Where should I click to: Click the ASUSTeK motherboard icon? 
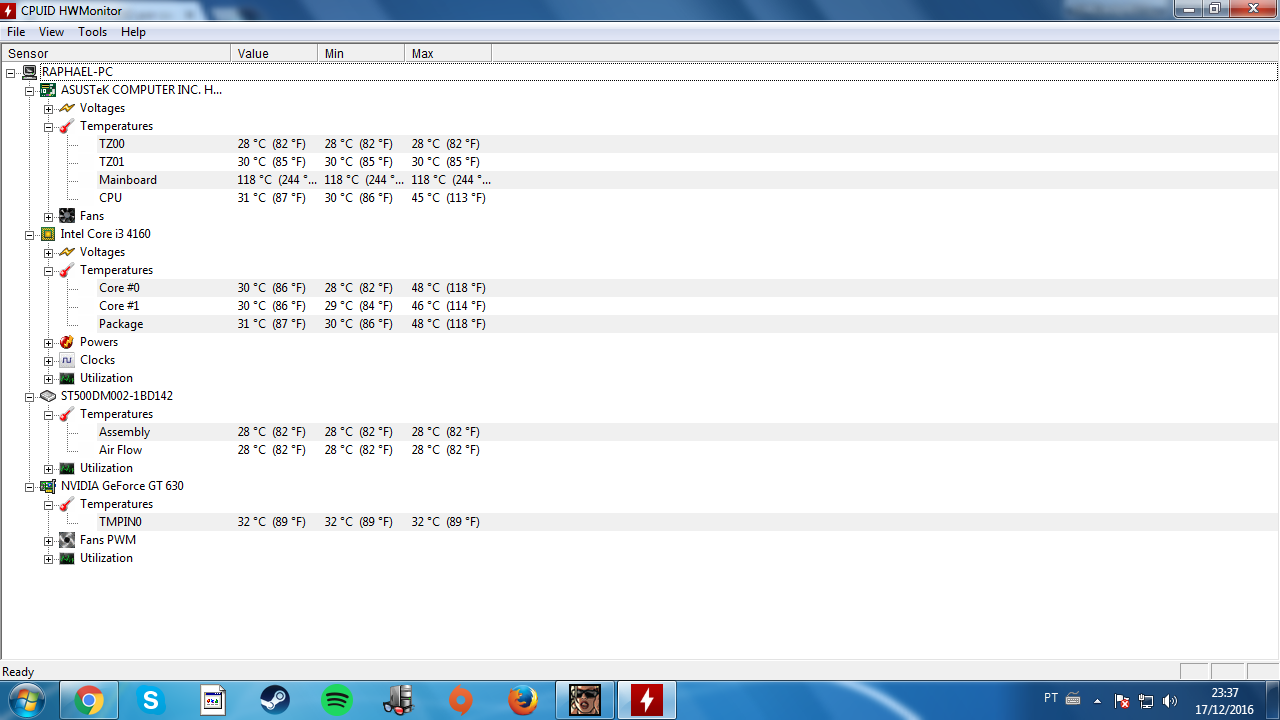coord(48,90)
